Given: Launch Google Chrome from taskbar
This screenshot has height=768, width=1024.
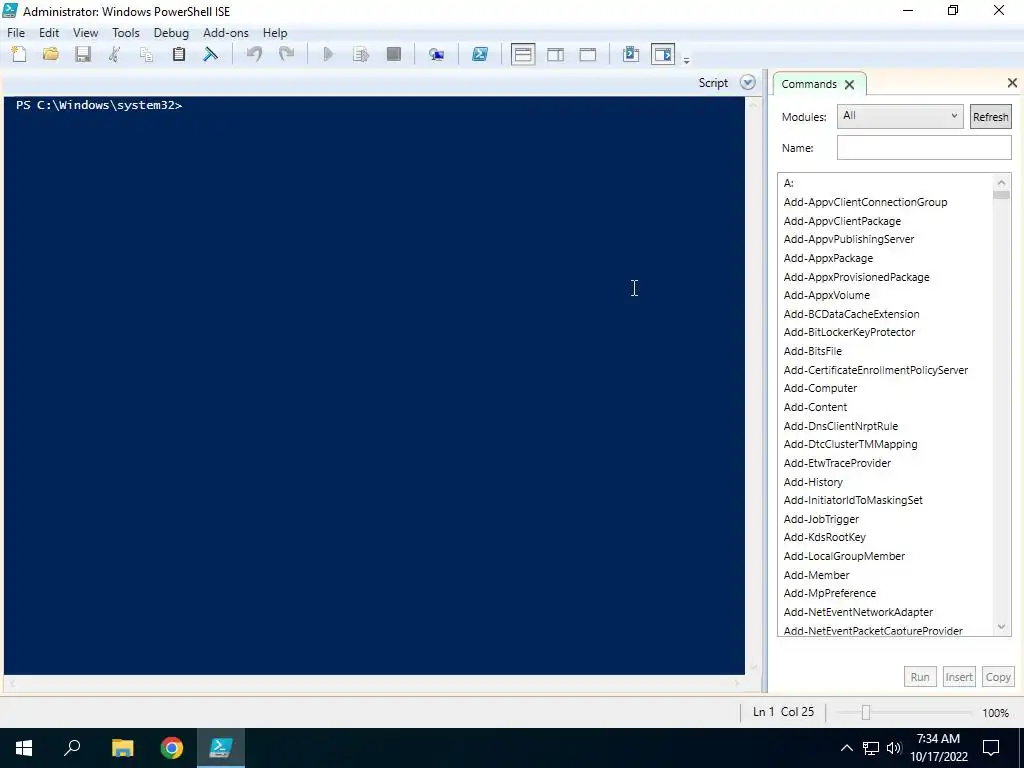Looking at the screenshot, I should [x=172, y=748].
